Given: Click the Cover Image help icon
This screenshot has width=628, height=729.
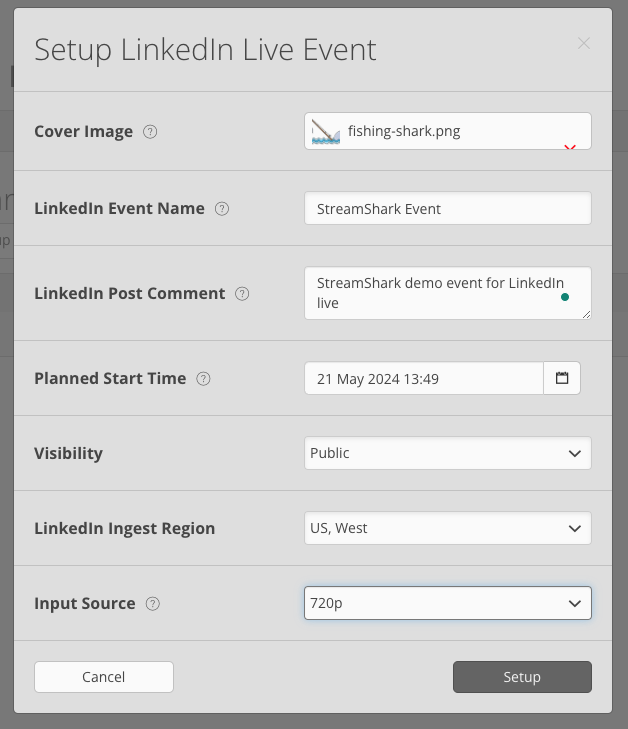Looking at the screenshot, I should point(150,132).
